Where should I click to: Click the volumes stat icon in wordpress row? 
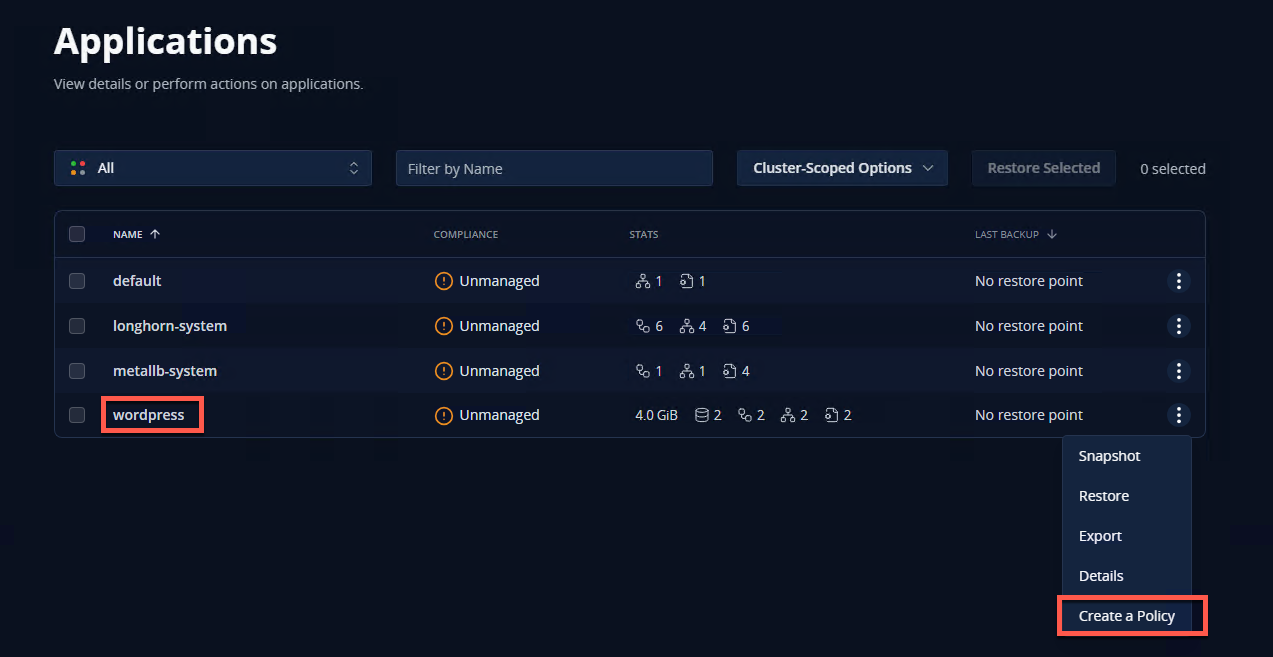[702, 415]
